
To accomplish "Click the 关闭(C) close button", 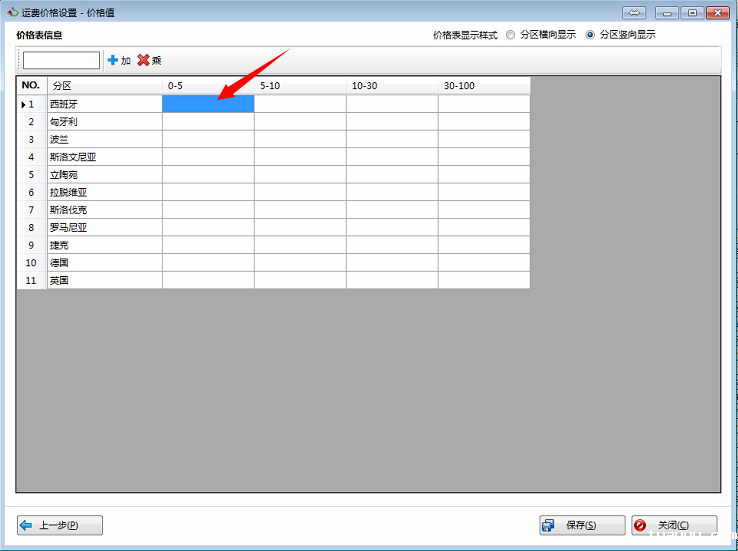I will pos(674,525).
